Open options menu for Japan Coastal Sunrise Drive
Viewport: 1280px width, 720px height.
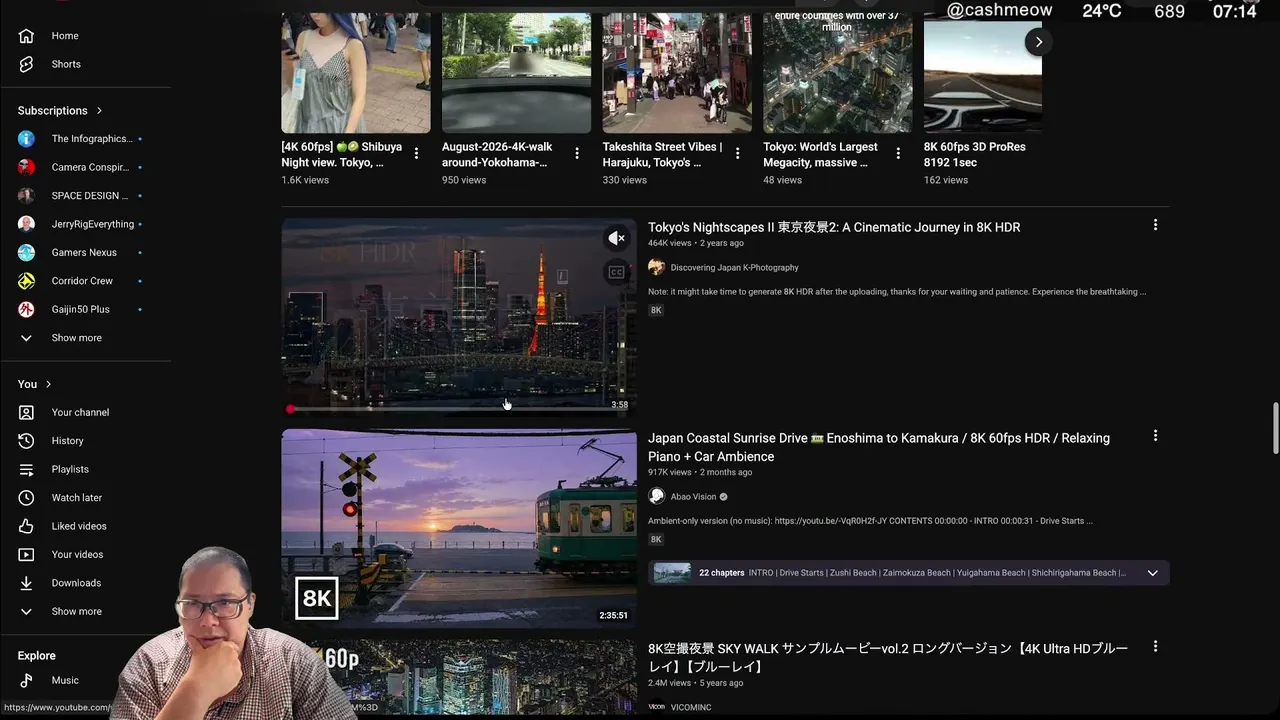(1155, 436)
